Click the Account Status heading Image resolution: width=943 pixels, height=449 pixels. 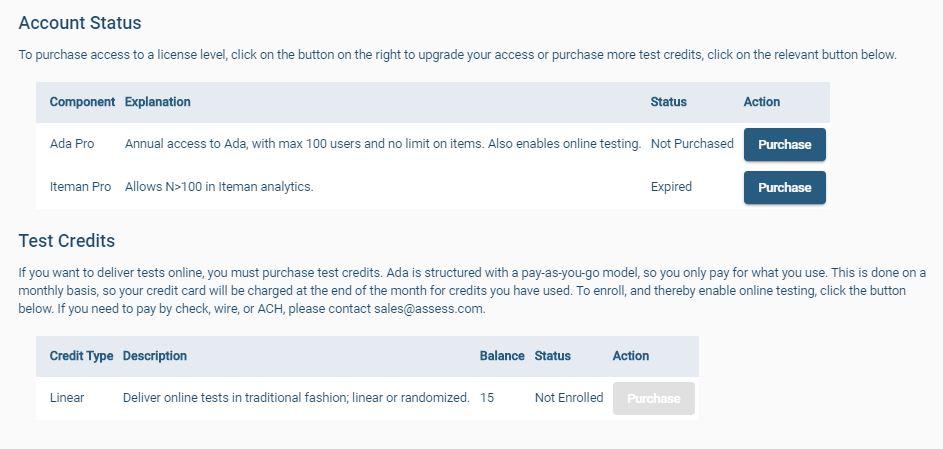[80, 22]
